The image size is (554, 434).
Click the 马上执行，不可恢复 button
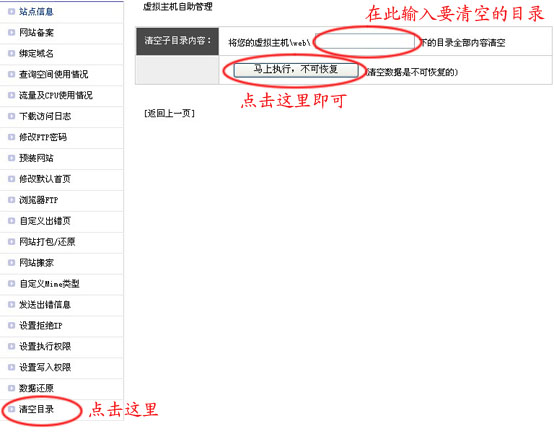click(x=296, y=70)
